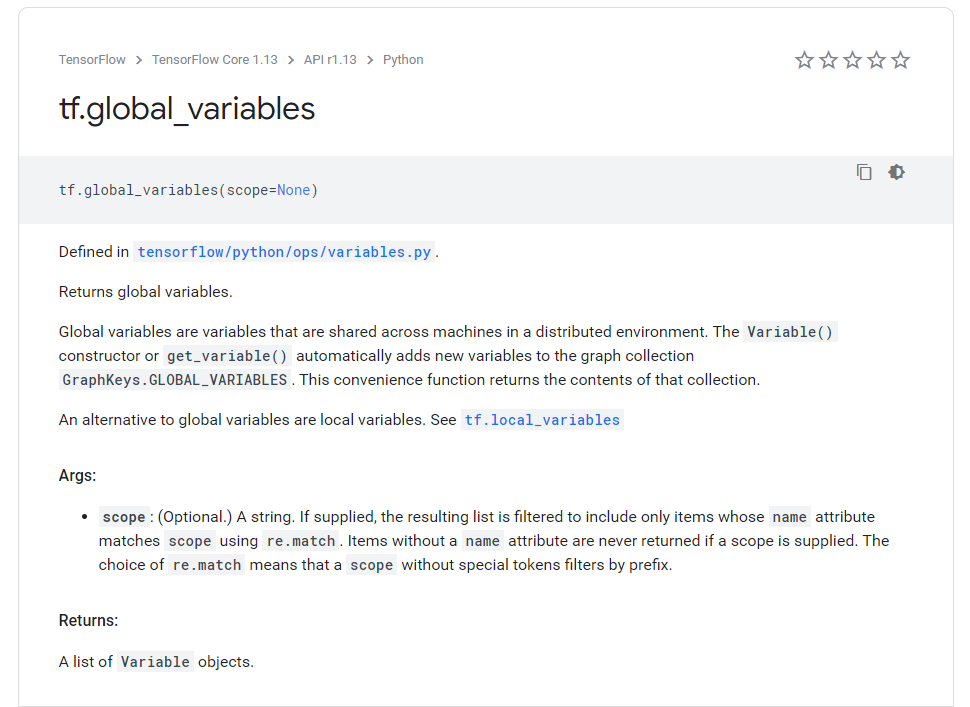The image size is (970, 707).
Task: Give the page a four-star rating
Action: (x=876, y=60)
